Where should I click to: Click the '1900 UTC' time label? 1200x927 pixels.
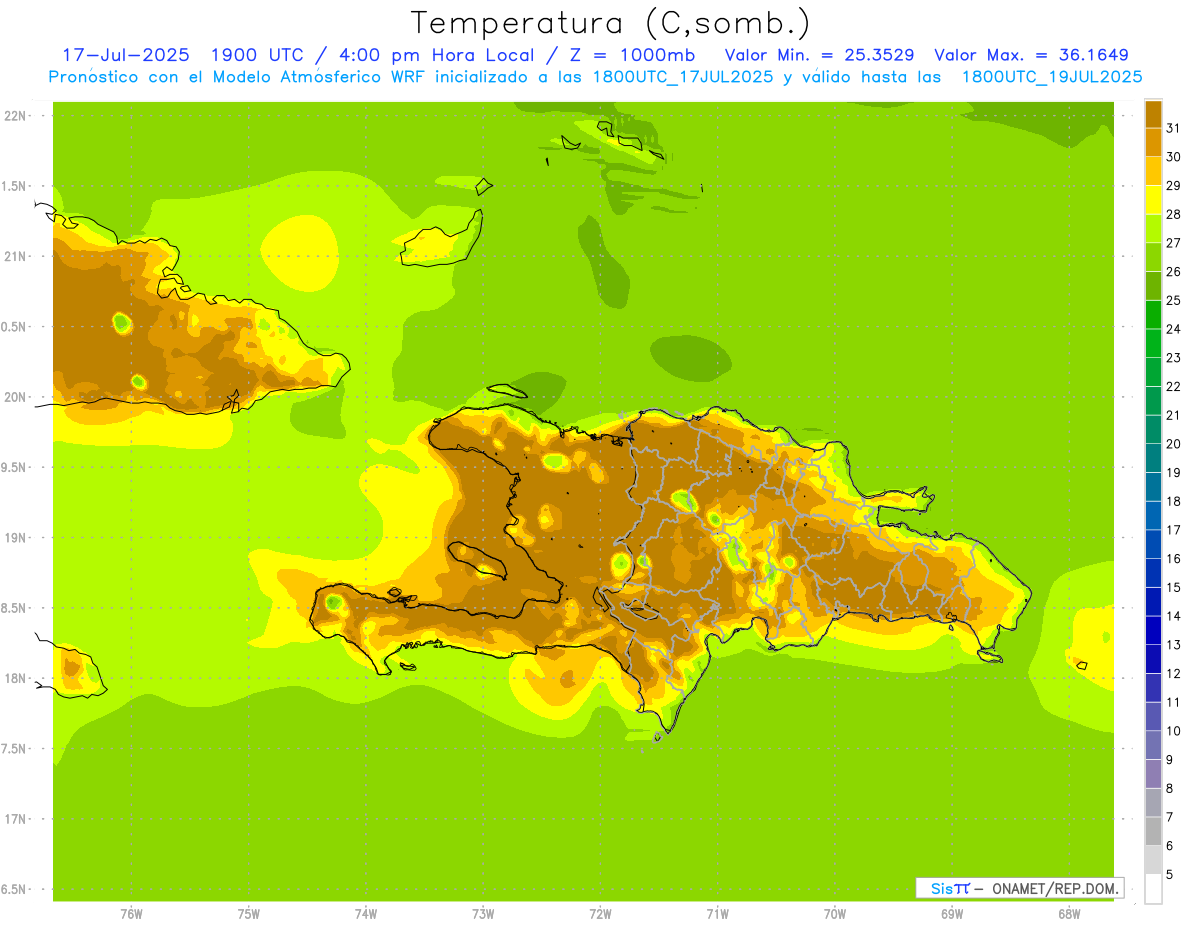257,55
